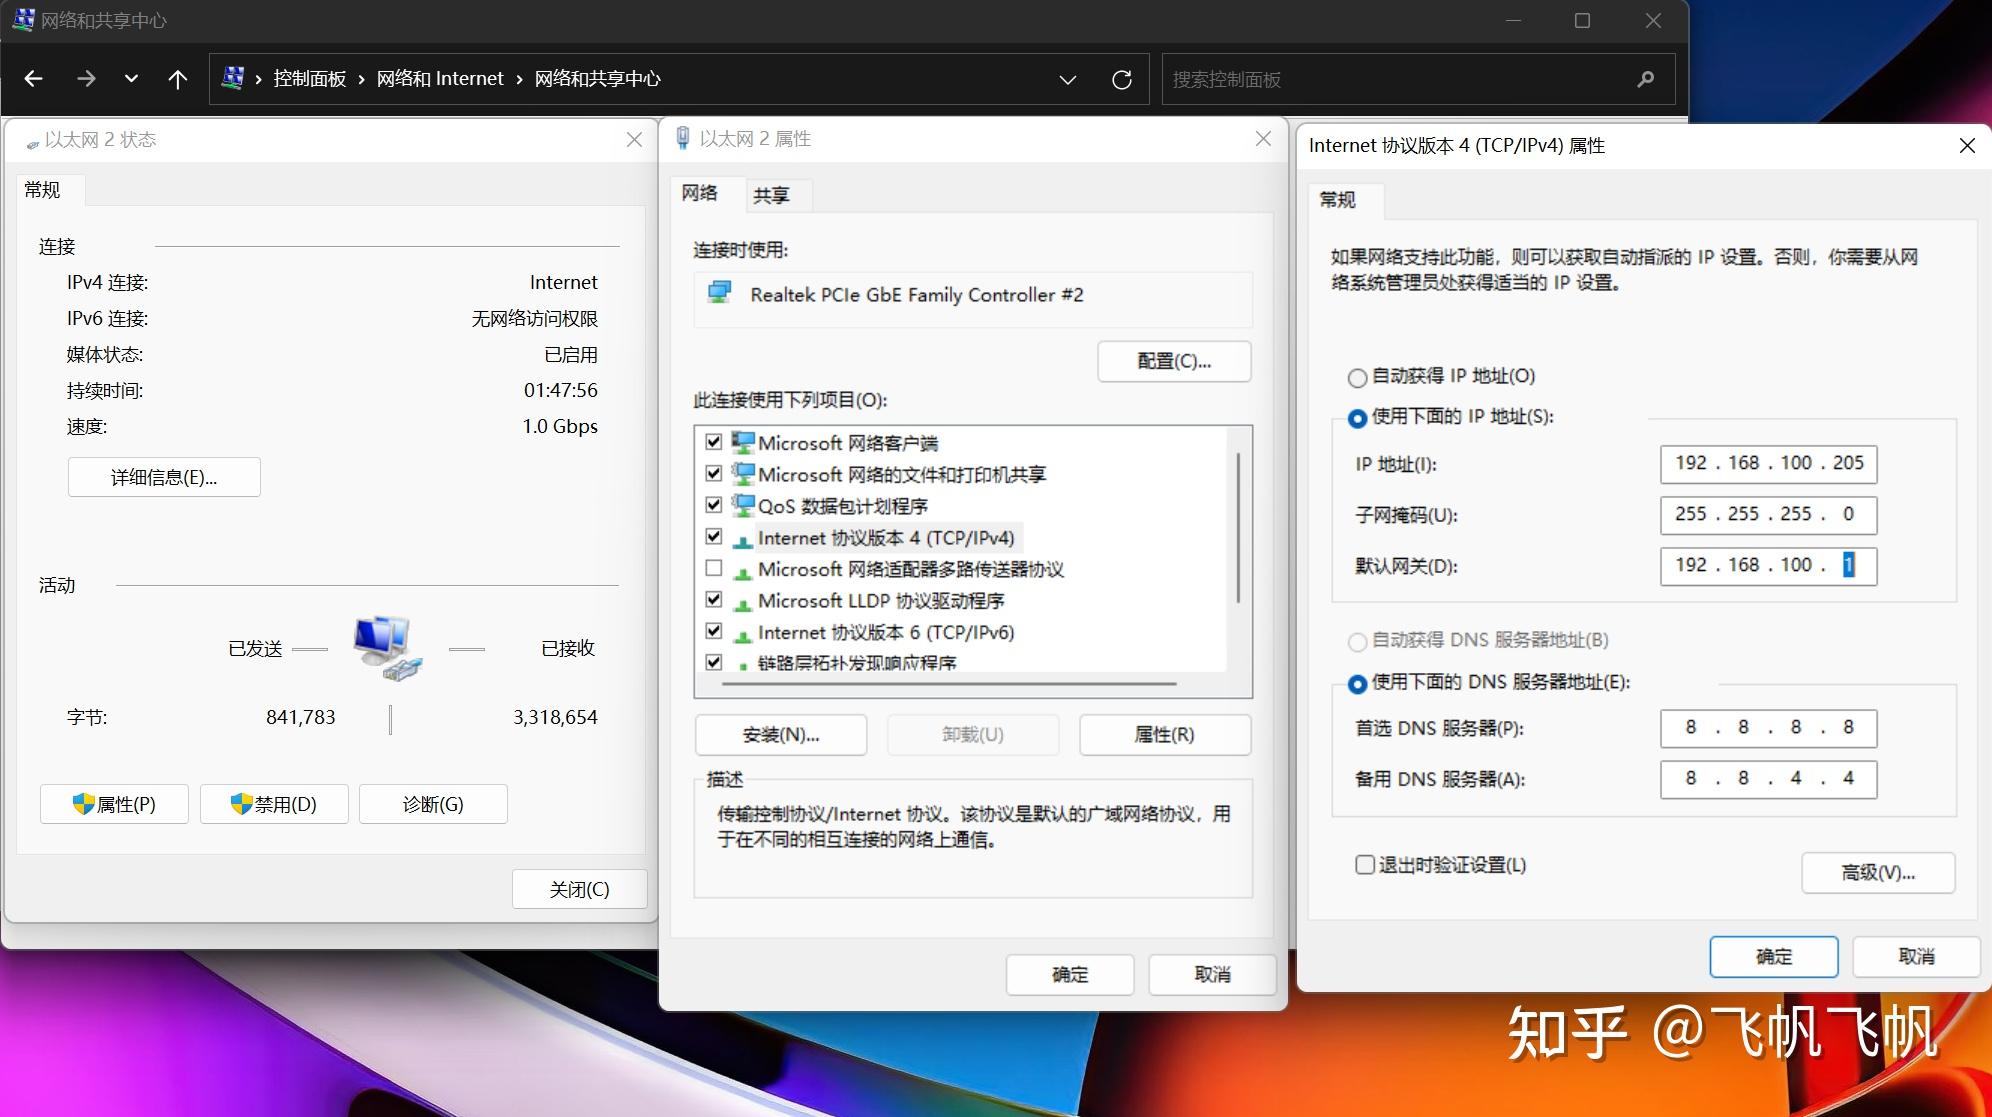Click inside the IP 地址 input field
The width and height of the screenshot is (1992, 1117).
click(x=1767, y=463)
